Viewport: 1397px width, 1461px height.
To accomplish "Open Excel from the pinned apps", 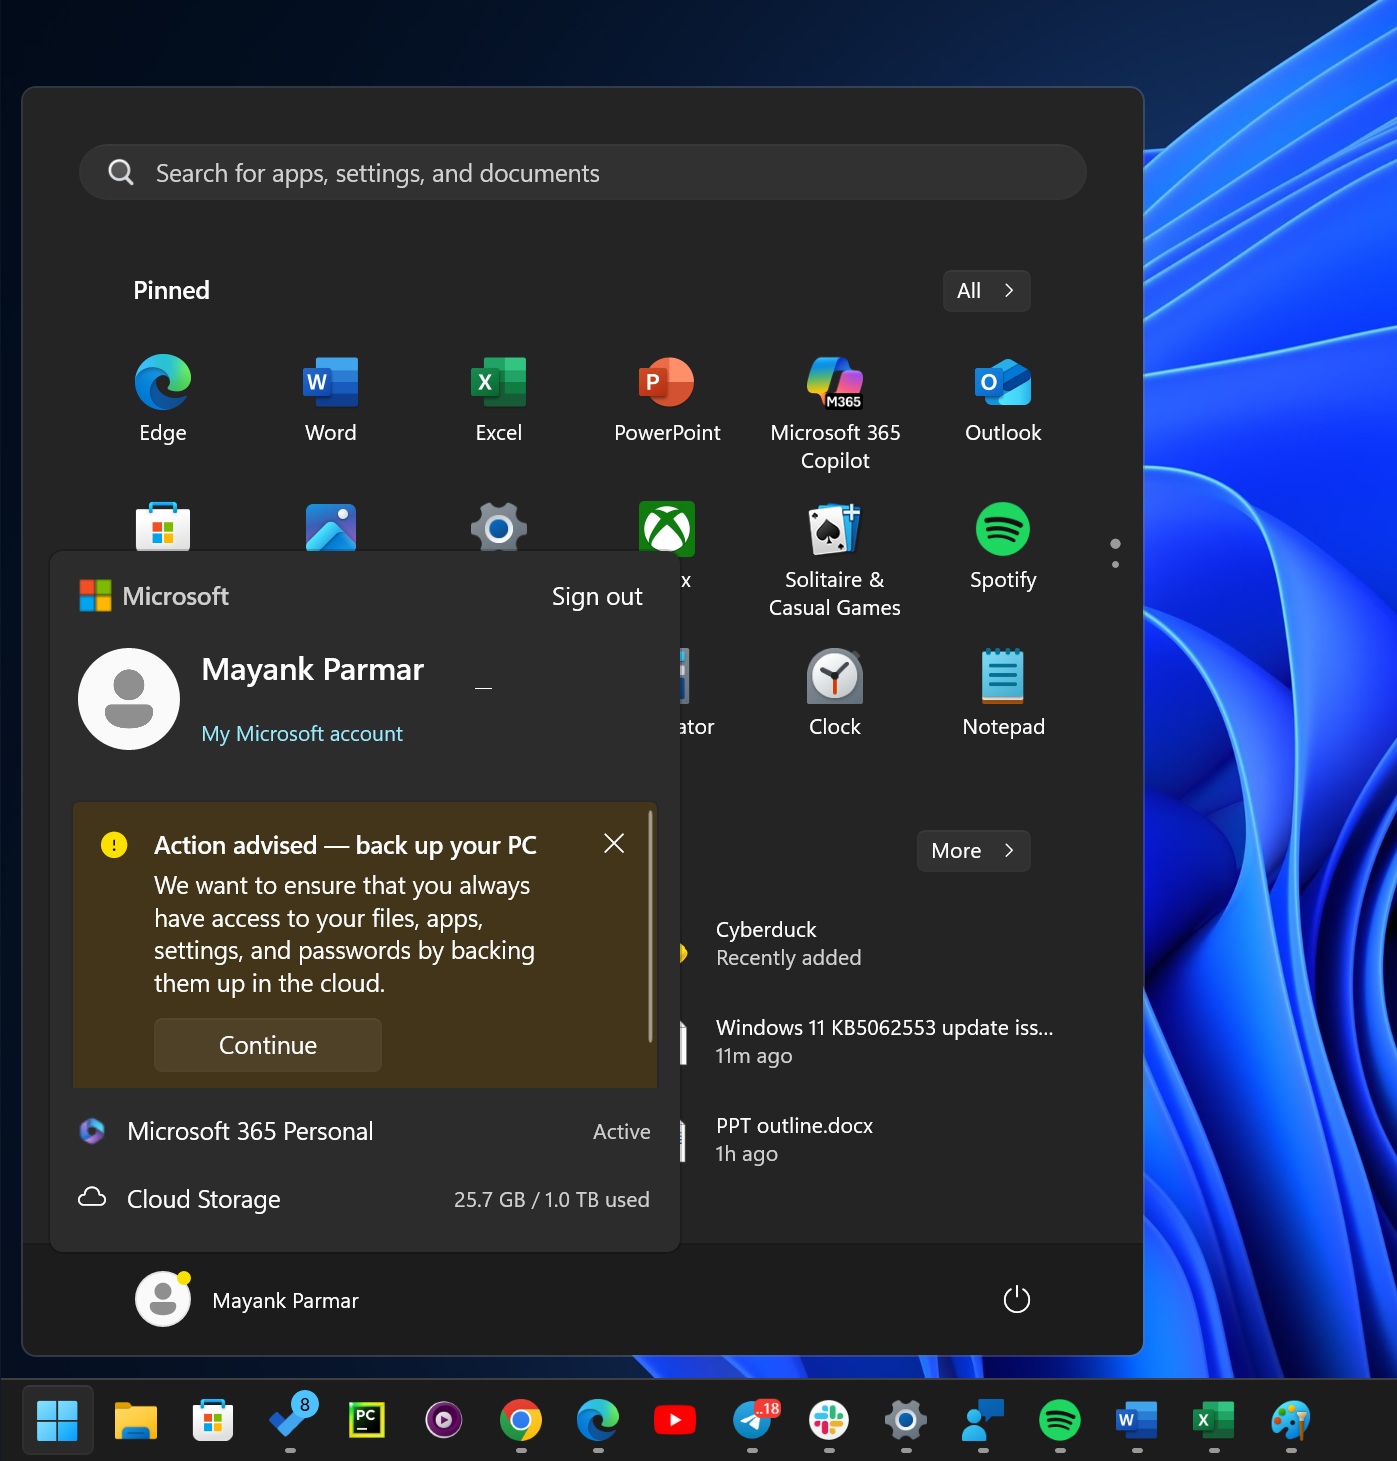I will click(x=497, y=395).
